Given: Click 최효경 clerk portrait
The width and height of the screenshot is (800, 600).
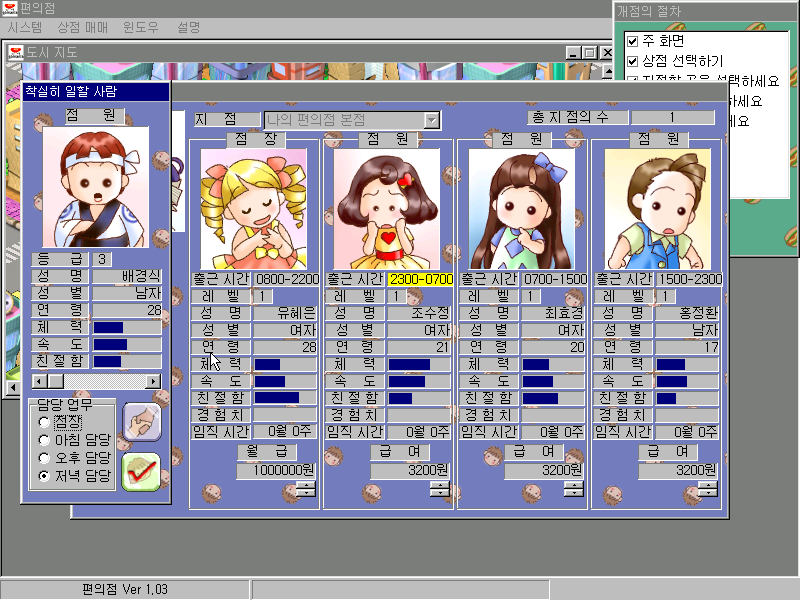Looking at the screenshot, I should click(521, 209).
